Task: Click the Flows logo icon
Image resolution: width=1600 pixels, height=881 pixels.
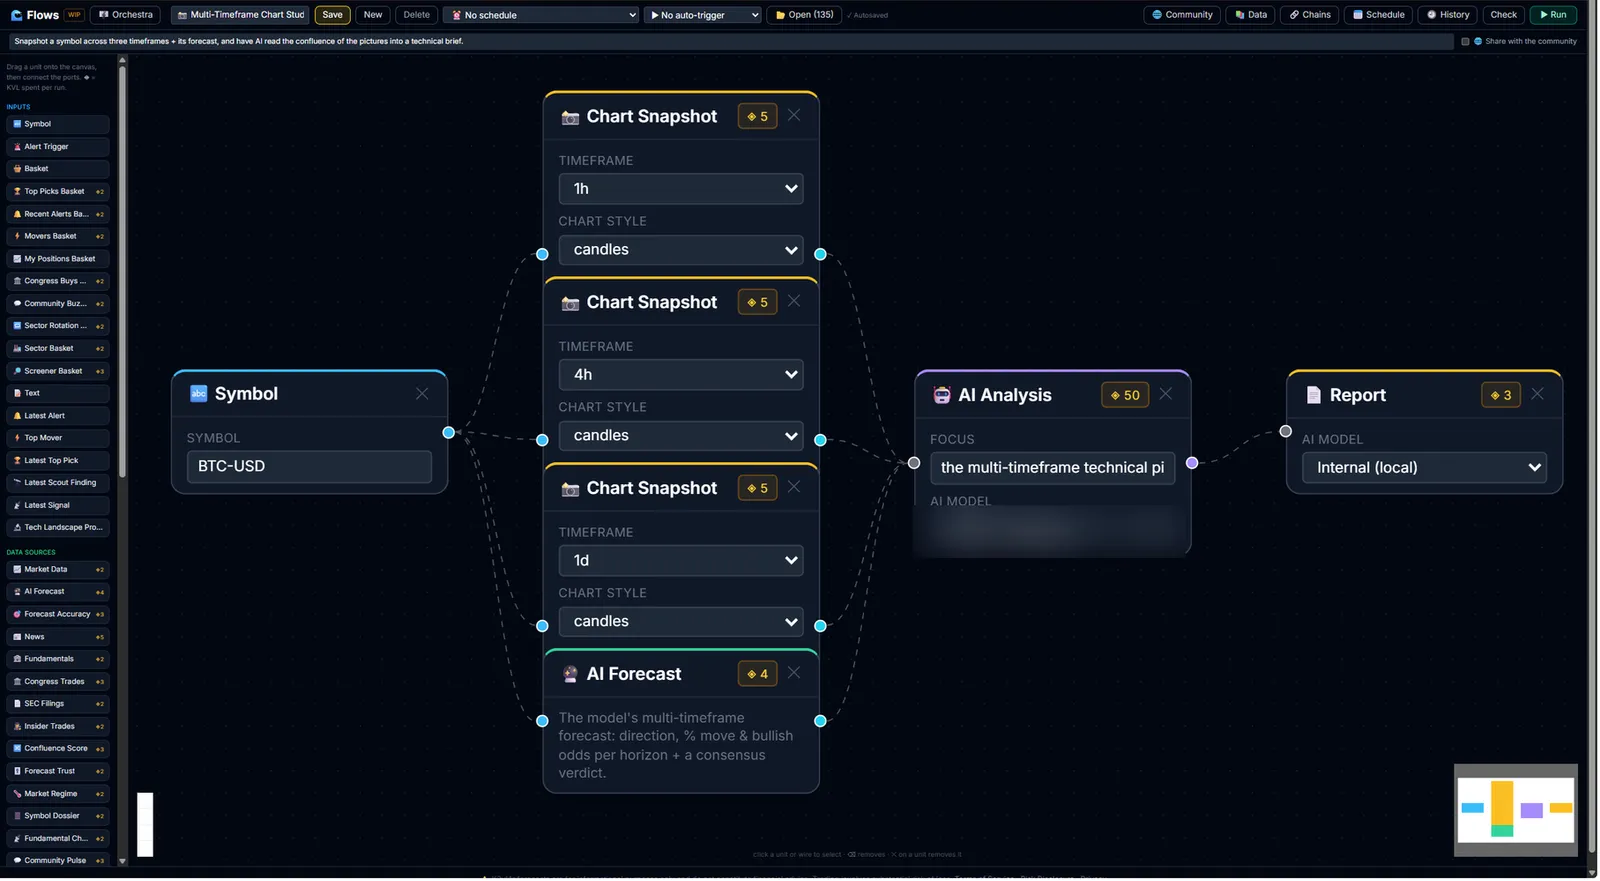Action: [x=16, y=15]
